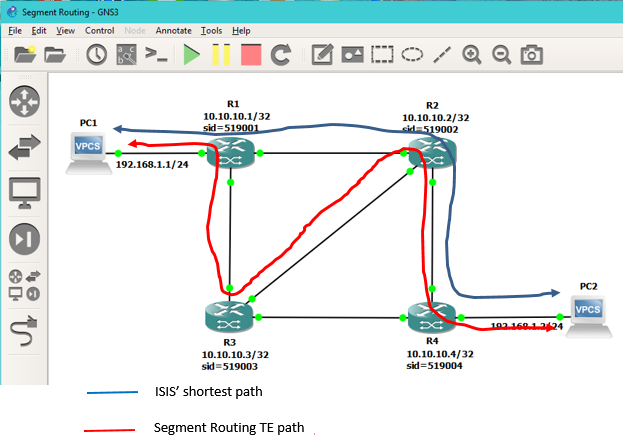Stop all nodes with the red square button
The height and width of the screenshot is (443, 624).
tap(250, 54)
